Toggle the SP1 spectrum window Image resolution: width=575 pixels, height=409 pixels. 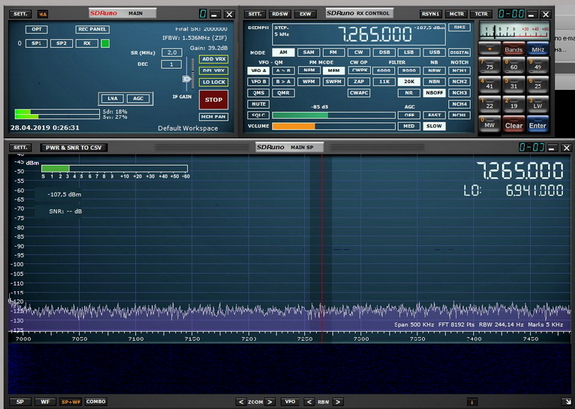tap(36, 43)
